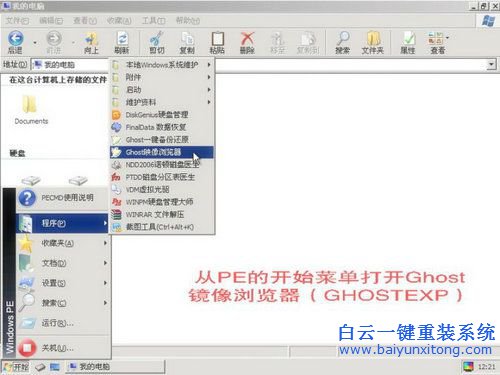This screenshot has height=375, width=500.
Task: Click the 复制 copy icon
Action: 187,42
